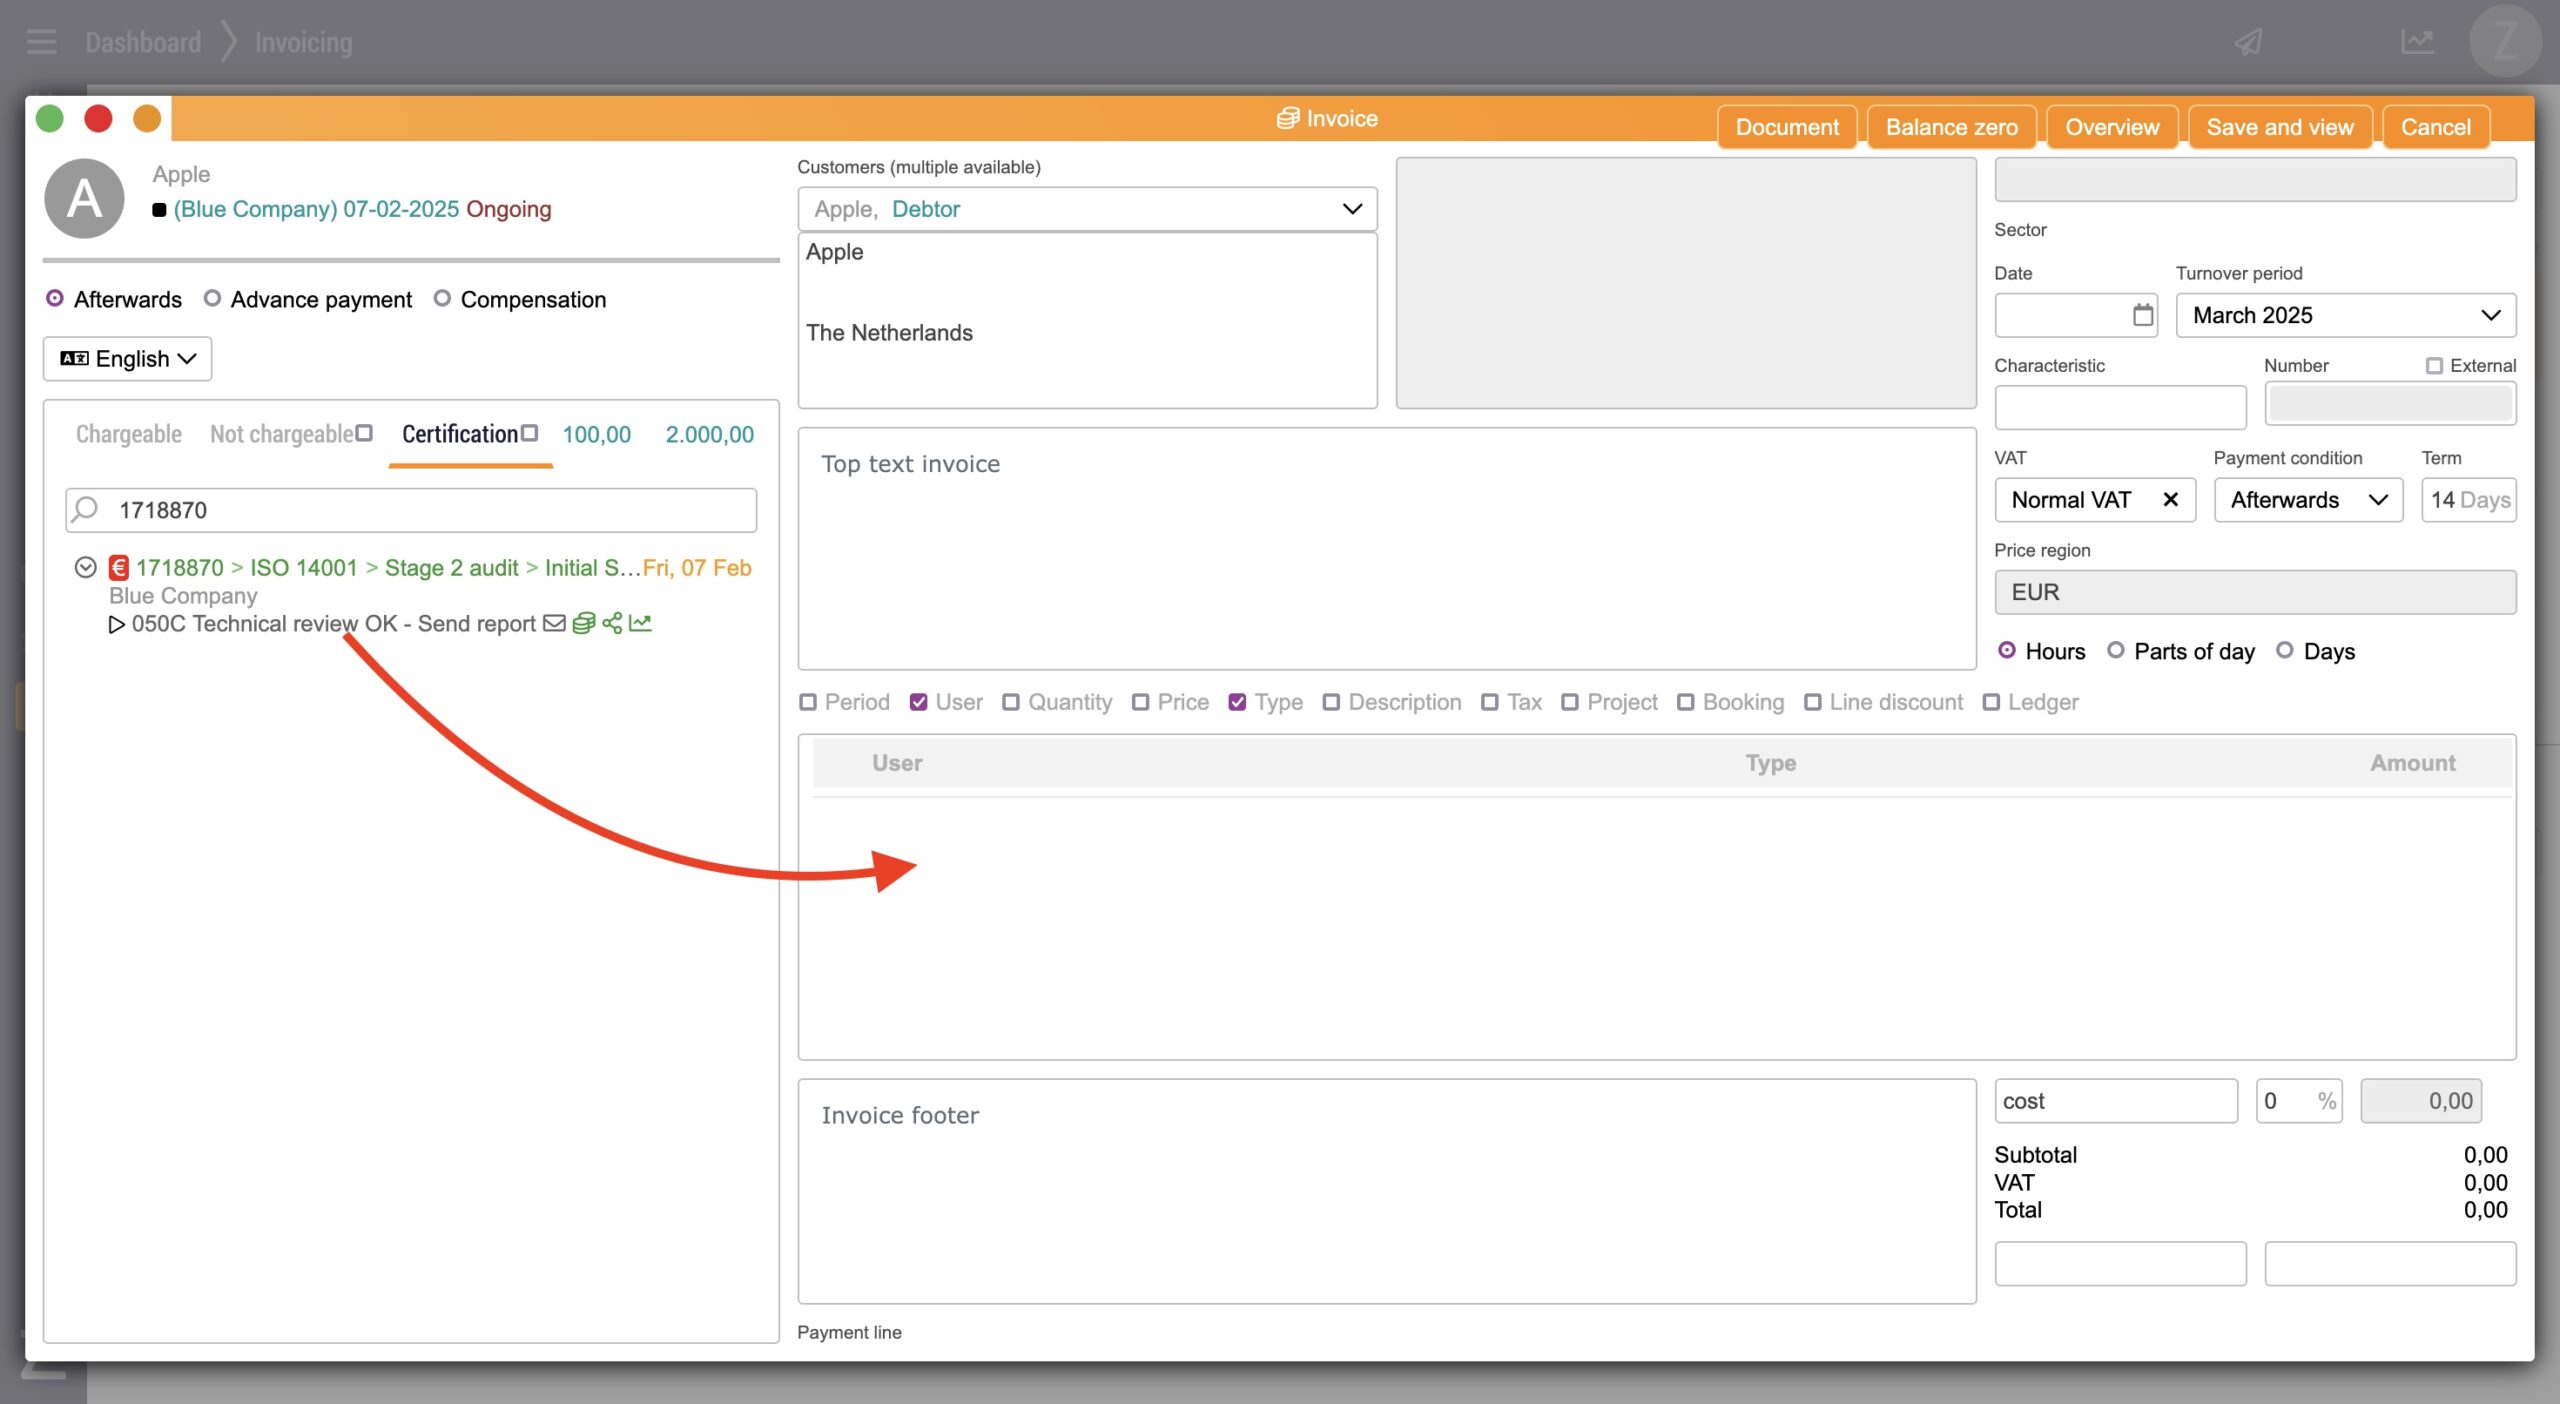The height and width of the screenshot is (1404, 2560).
Task: Select the Advance payment radio option
Action: point(212,299)
